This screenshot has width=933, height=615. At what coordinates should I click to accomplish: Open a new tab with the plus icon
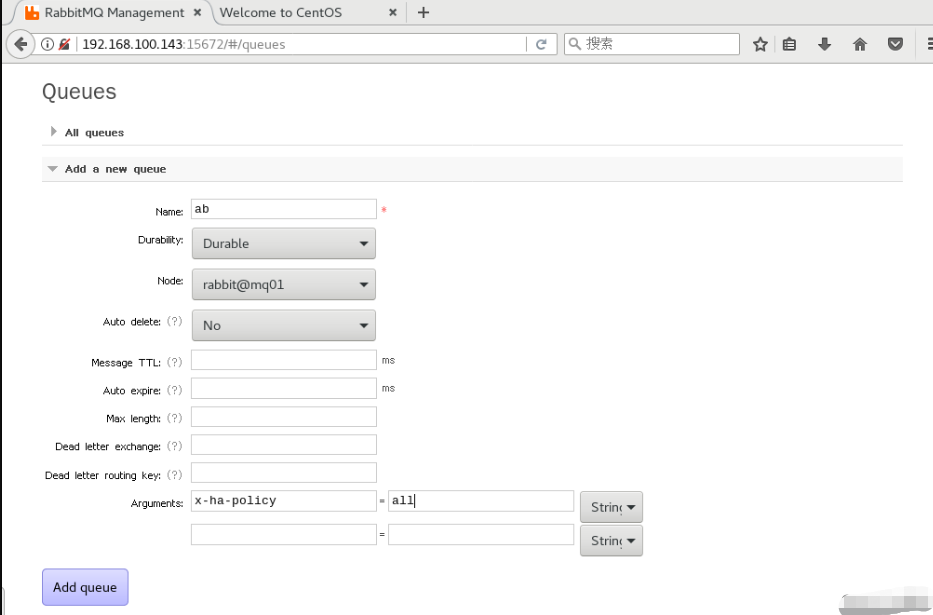coord(423,12)
